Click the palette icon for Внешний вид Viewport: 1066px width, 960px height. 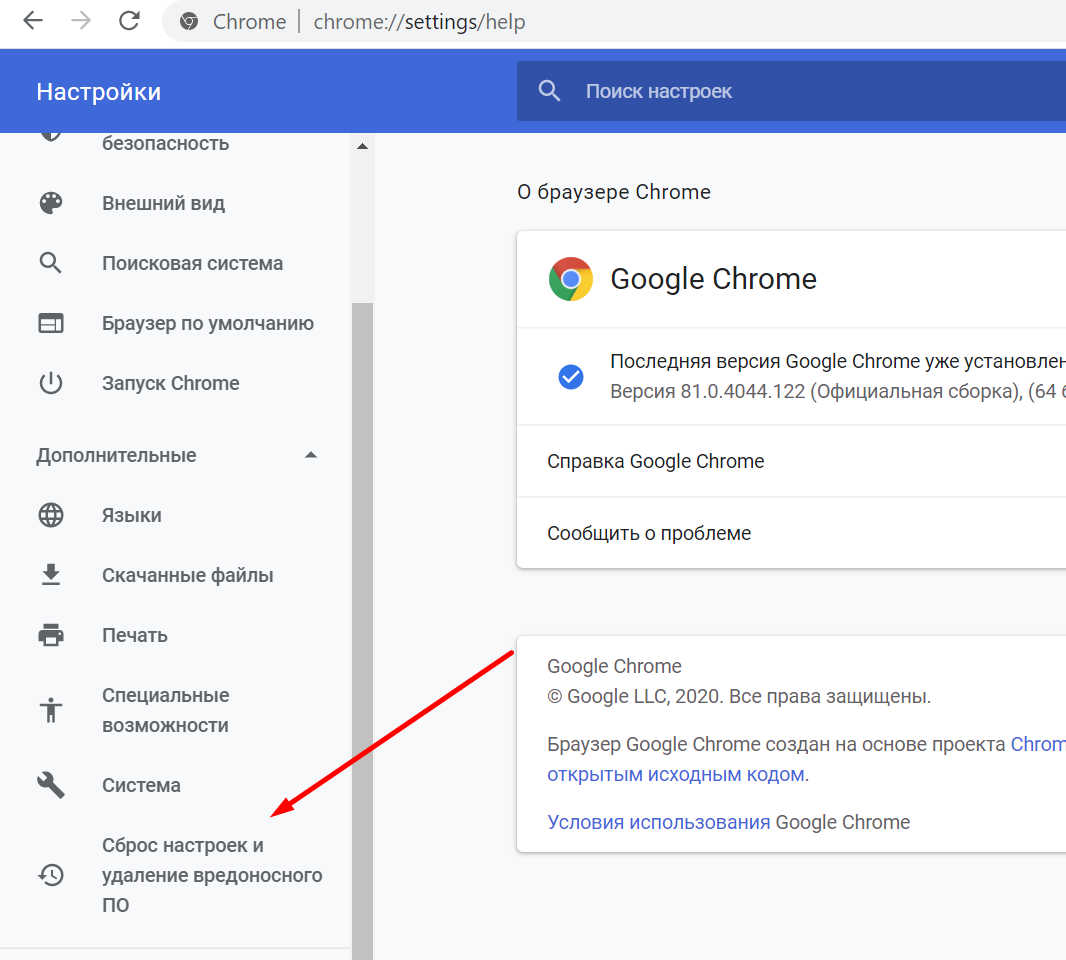click(x=51, y=204)
